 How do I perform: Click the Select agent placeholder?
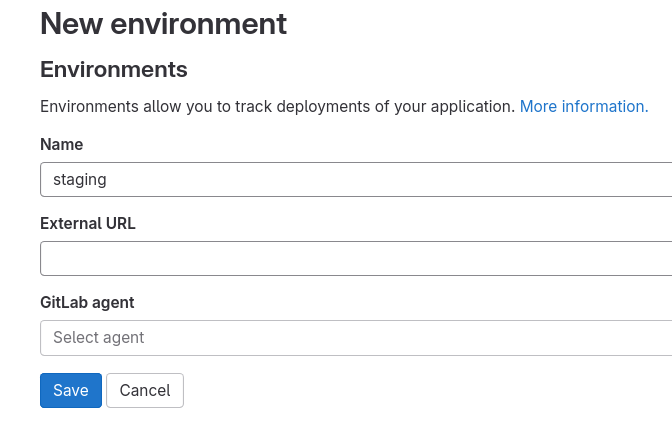[99, 337]
